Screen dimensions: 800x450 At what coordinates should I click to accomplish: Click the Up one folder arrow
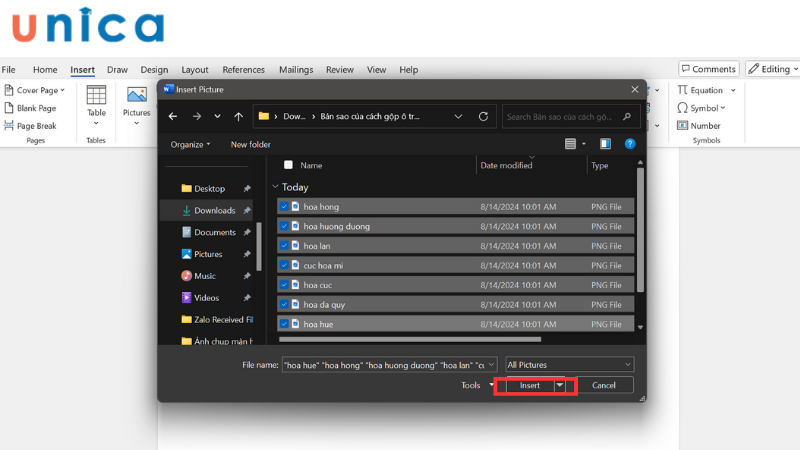point(238,116)
